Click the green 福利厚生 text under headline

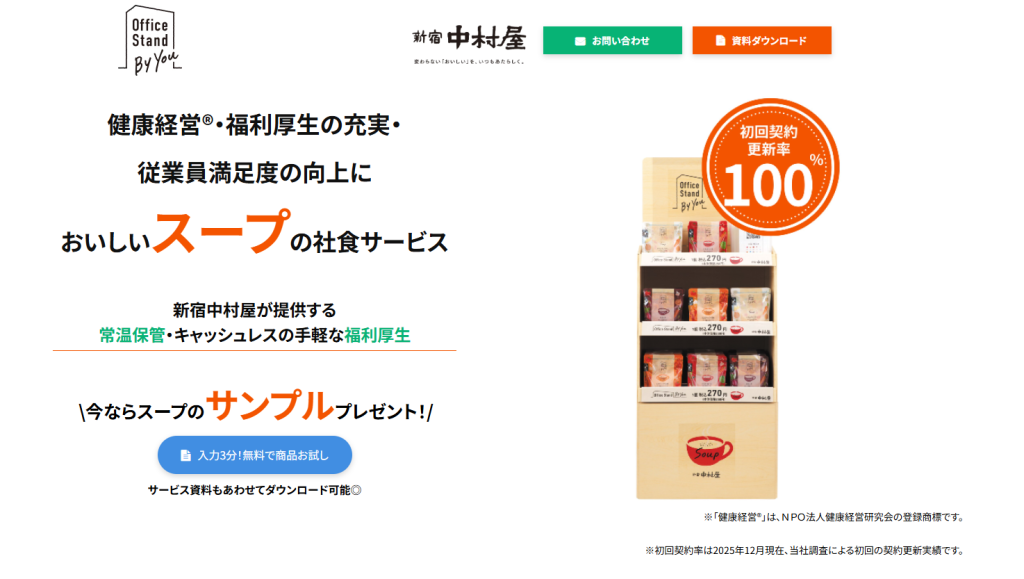[377, 336]
